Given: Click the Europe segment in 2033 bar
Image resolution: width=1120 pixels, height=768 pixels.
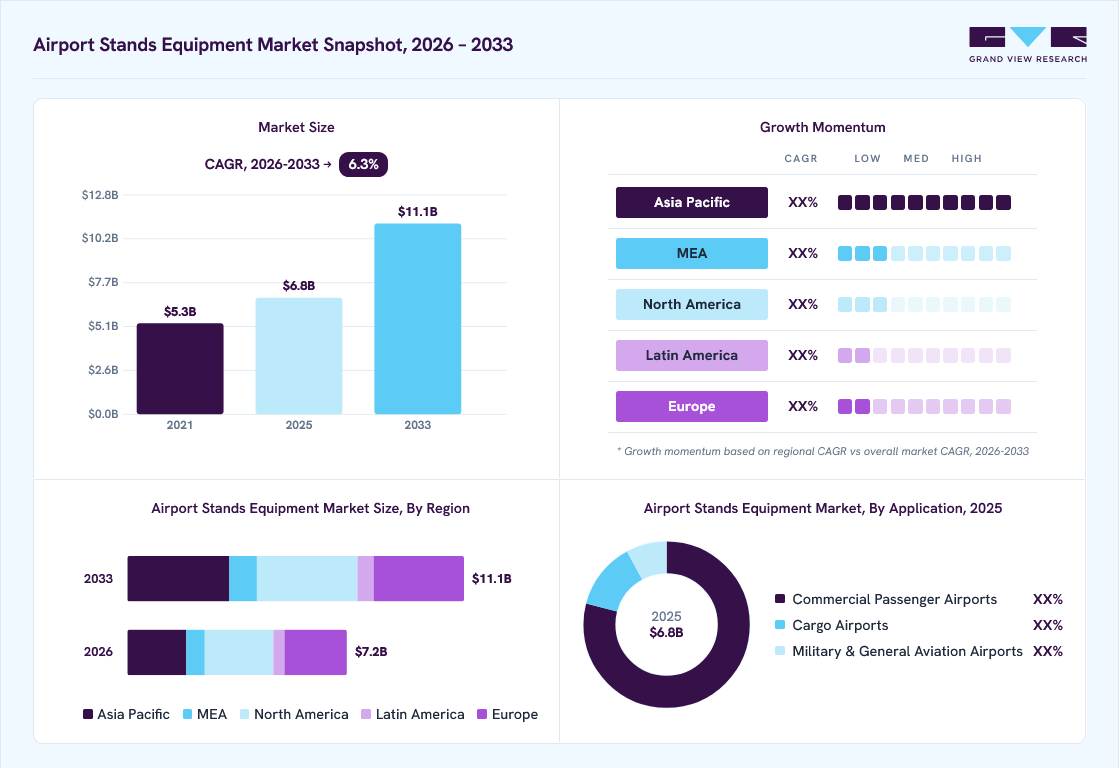Looking at the screenshot, I should [419, 579].
